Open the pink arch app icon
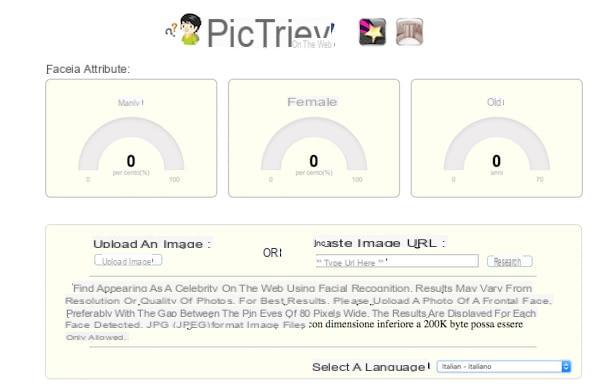 tap(409, 32)
